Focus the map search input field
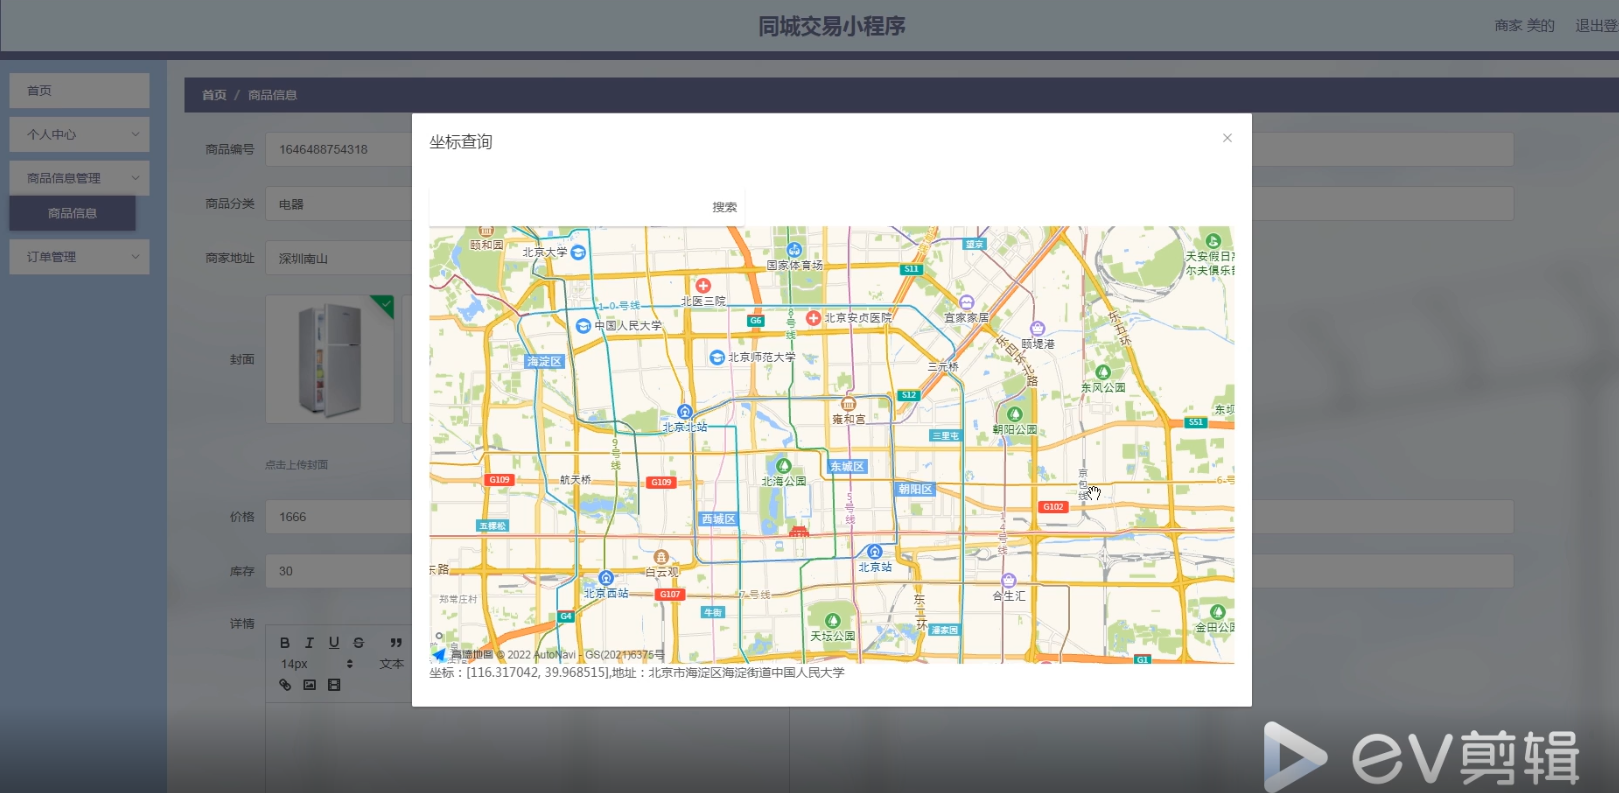 [x=568, y=207]
